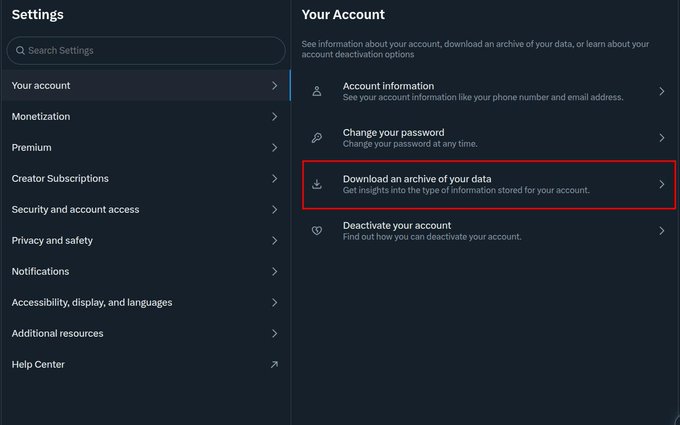This screenshot has height=425, width=680.
Task: Go to Notifications settings
Action: (x=145, y=271)
